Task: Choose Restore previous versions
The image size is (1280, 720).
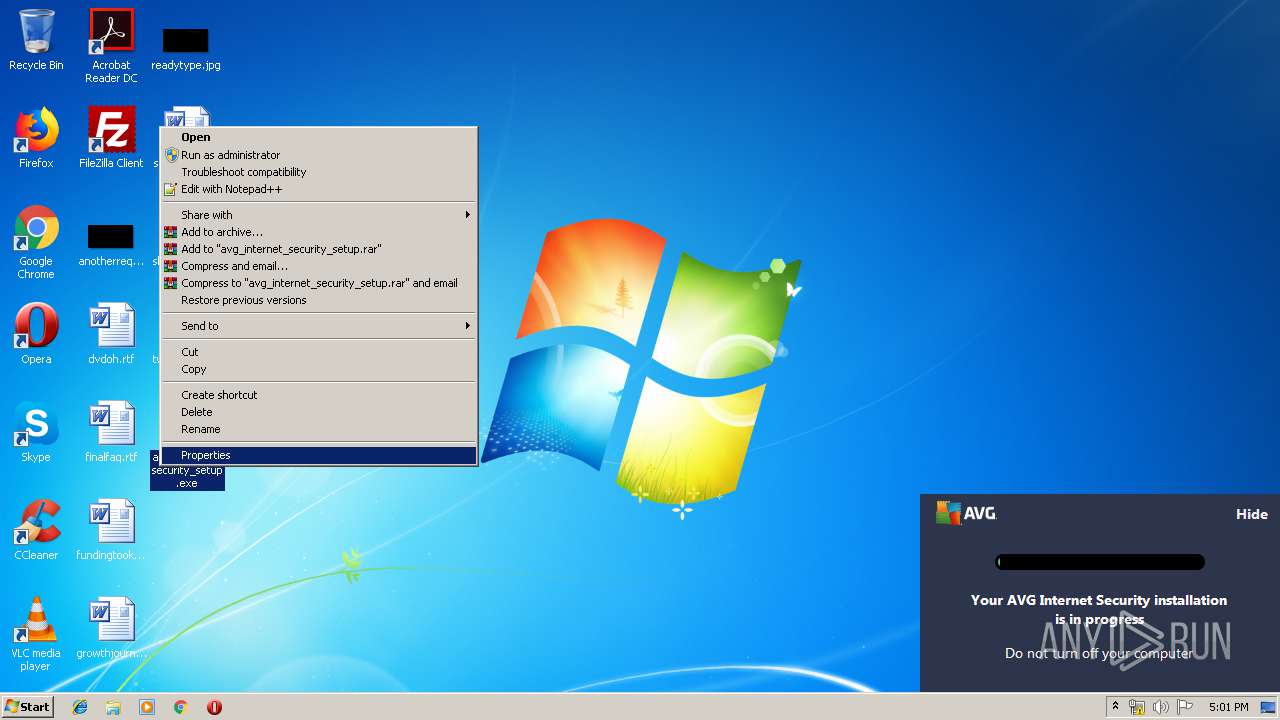Action: (319, 300)
